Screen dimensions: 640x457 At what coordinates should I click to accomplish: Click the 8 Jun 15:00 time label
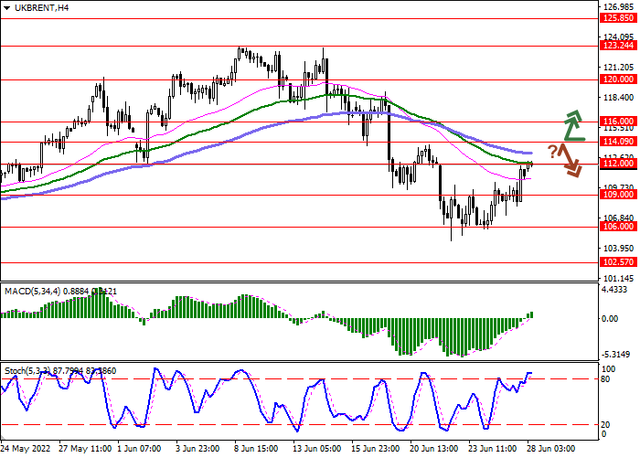pyautogui.click(x=256, y=449)
